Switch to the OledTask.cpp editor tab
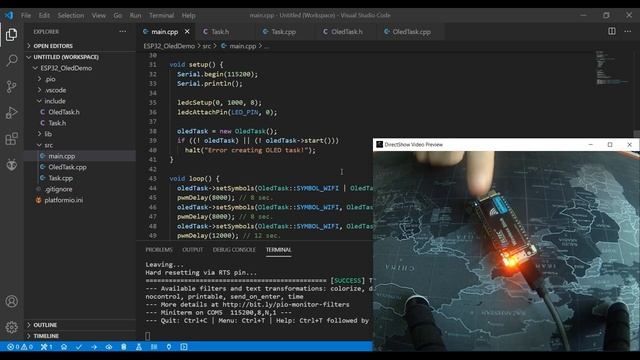This screenshot has height=360, width=640. 410,31
